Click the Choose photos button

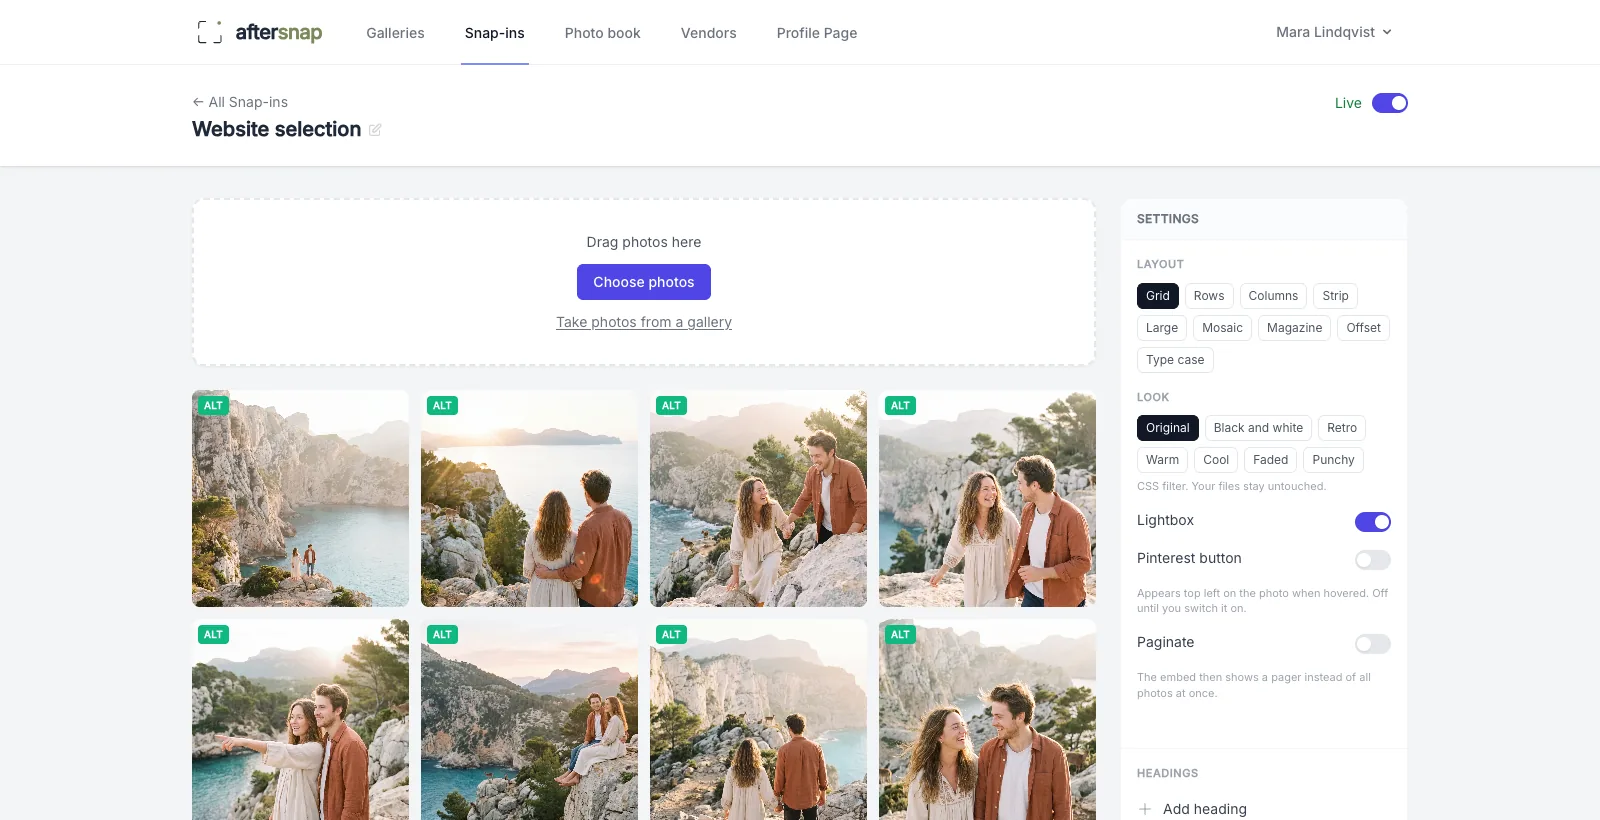[x=644, y=282]
